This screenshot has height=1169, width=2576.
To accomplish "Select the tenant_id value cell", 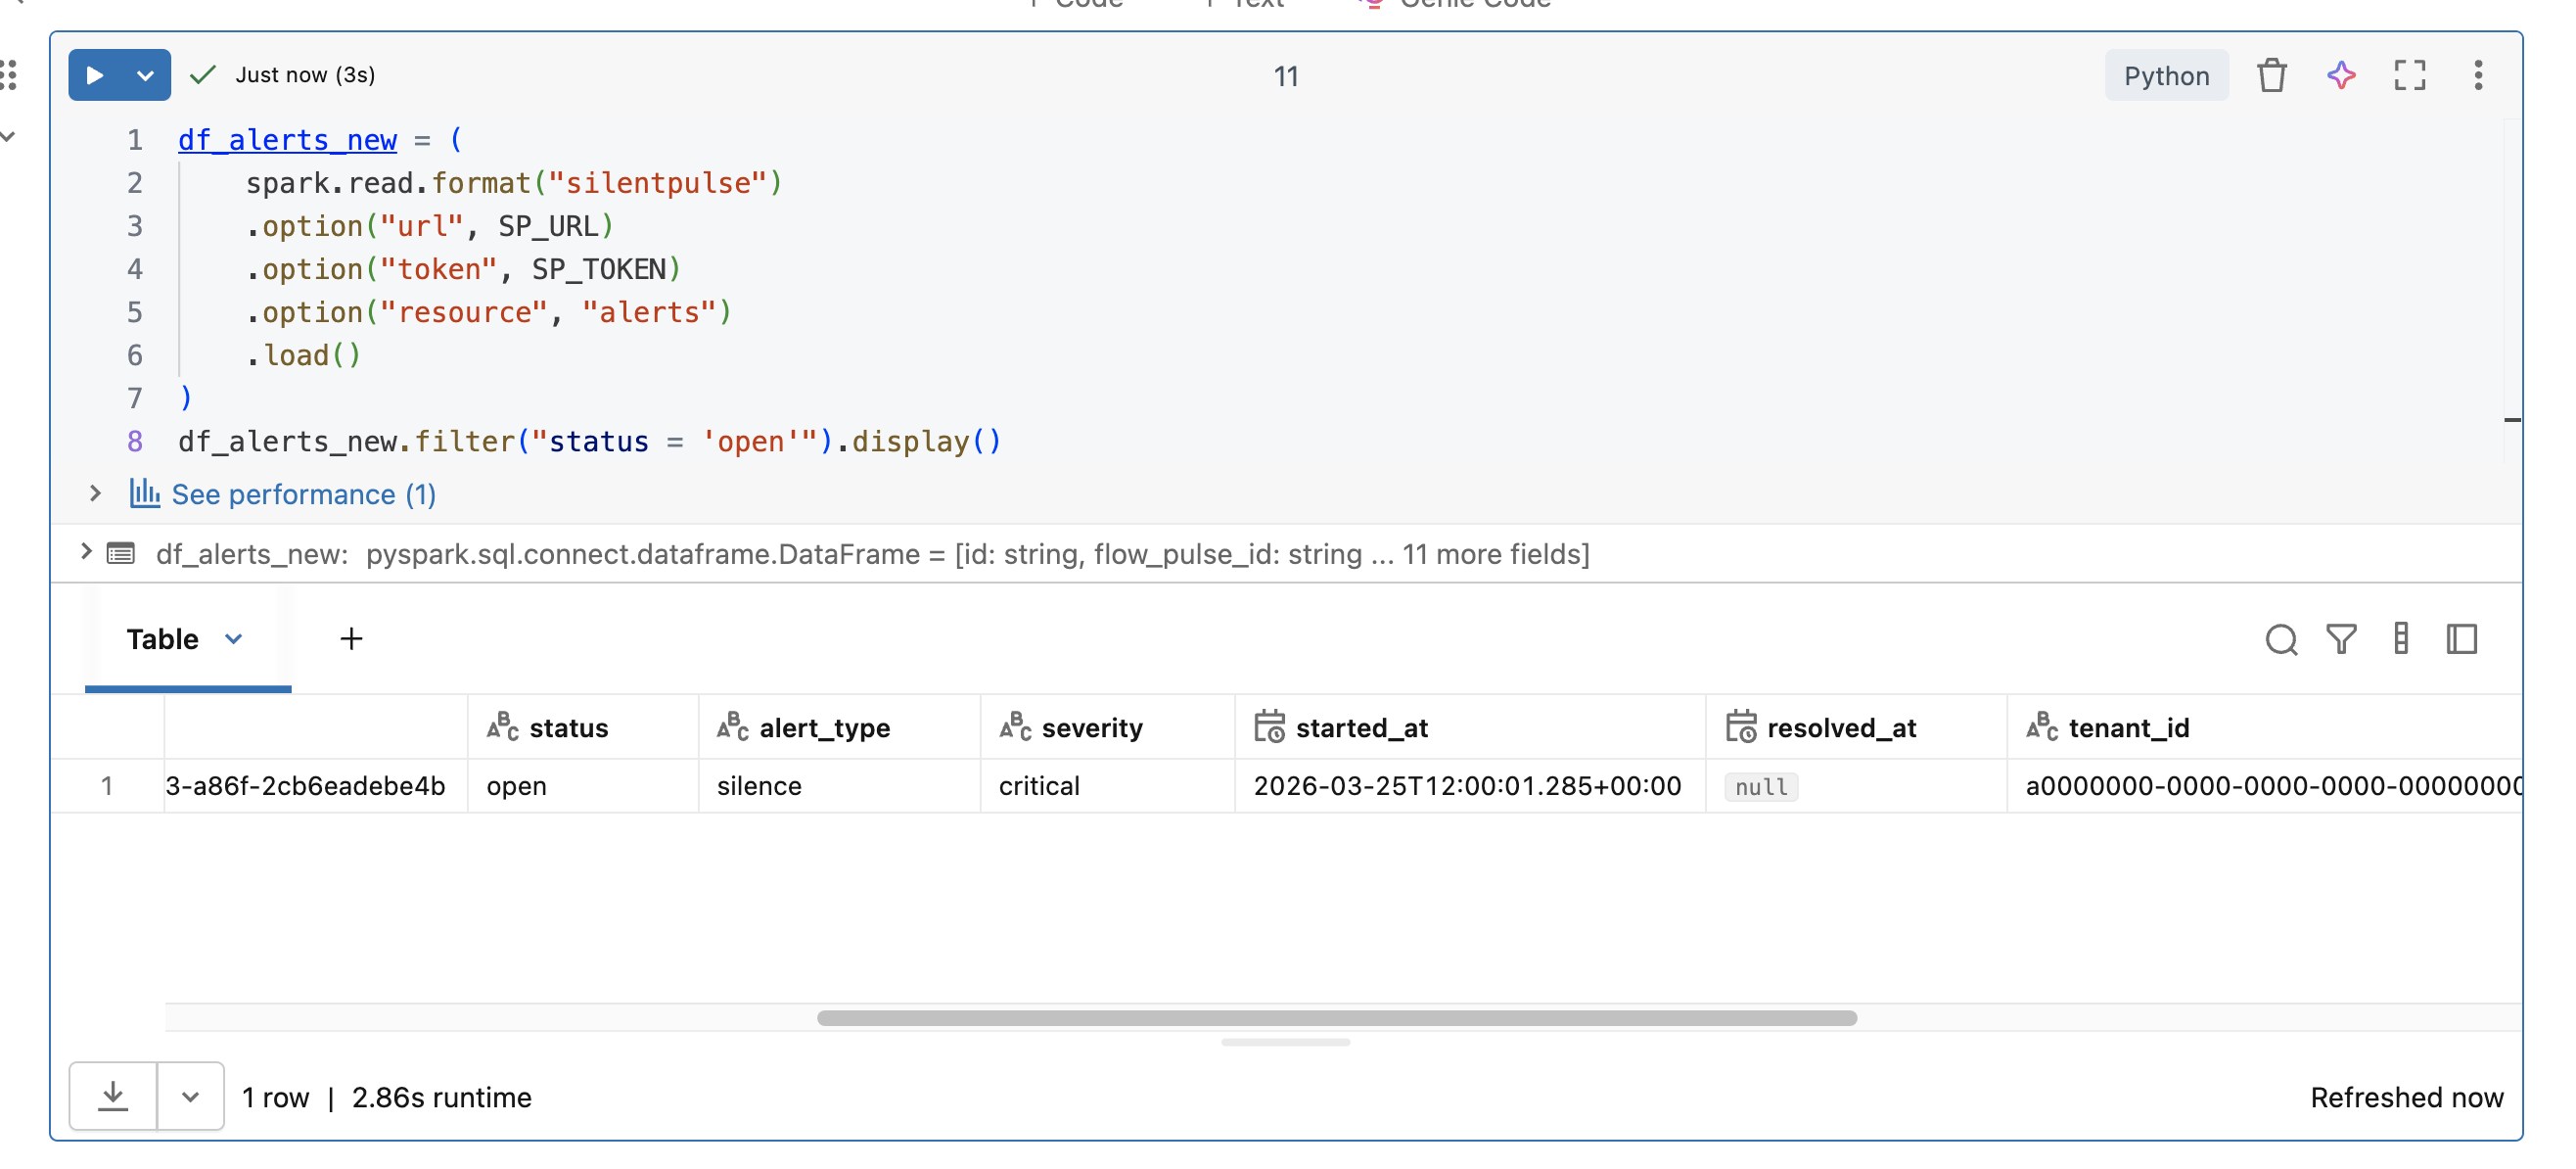I will [2264, 786].
